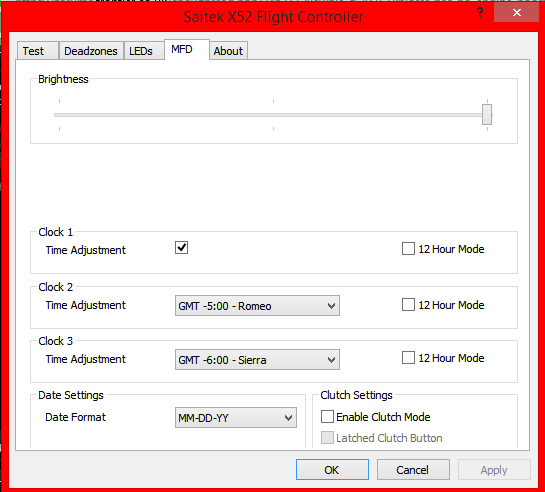Open Clock 3 Time Adjustment dropdown
This screenshot has height=492, width=545.
[257, 360]
